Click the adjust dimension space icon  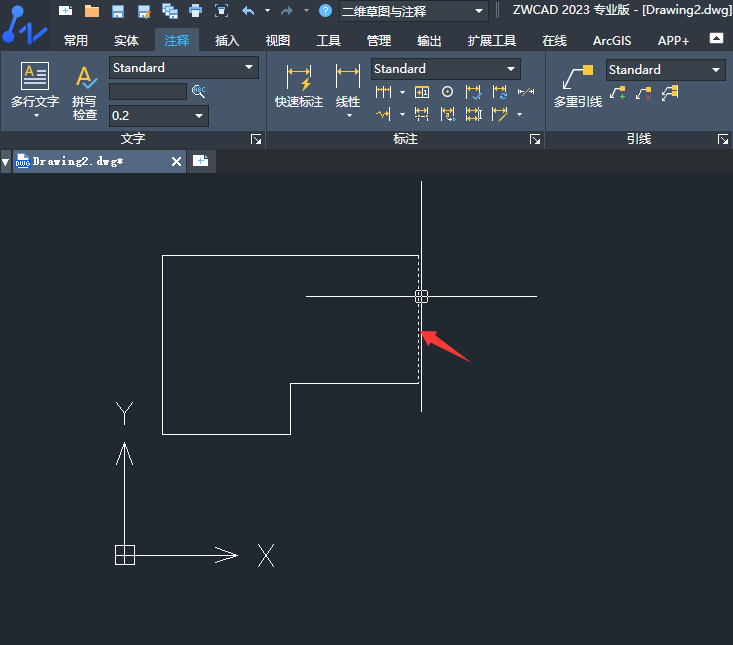[474, 114]
